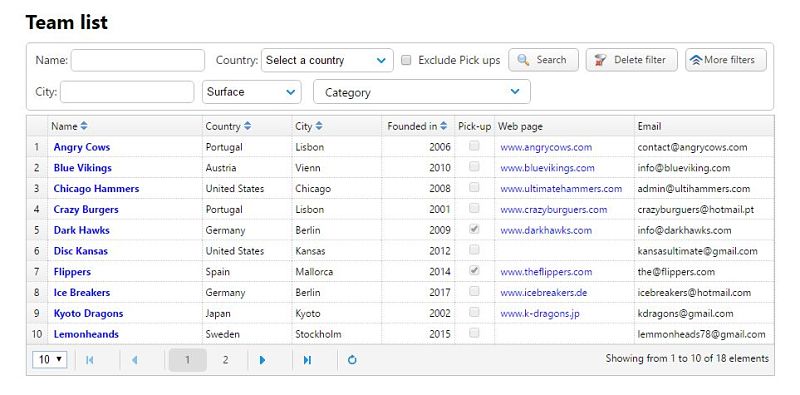The image size is (800, 395).
Task: Toggle Pick-up checkbox for Dark Hawks
Action: pyautogui.click(x=474, y=229)
